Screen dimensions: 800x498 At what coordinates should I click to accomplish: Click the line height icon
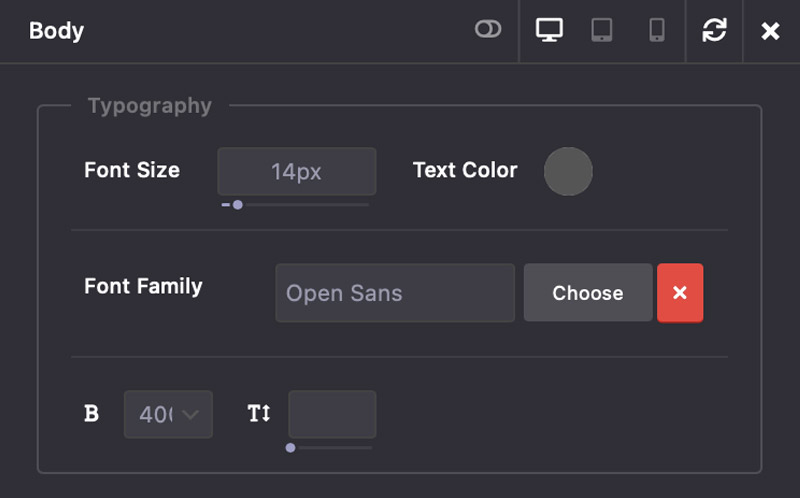[259, 413]
